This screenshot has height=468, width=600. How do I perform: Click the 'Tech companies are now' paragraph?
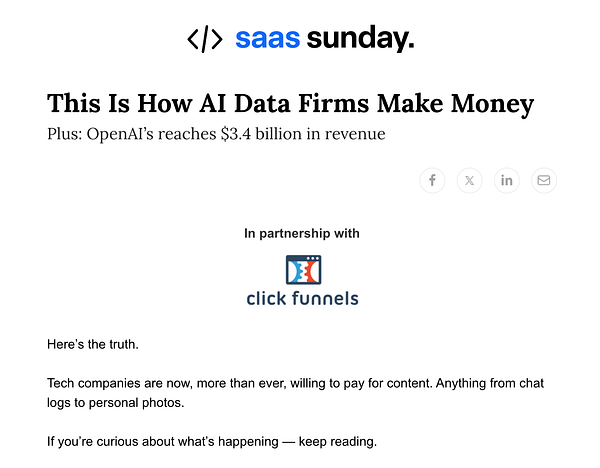pyautogui.click(x=295, y=393)
